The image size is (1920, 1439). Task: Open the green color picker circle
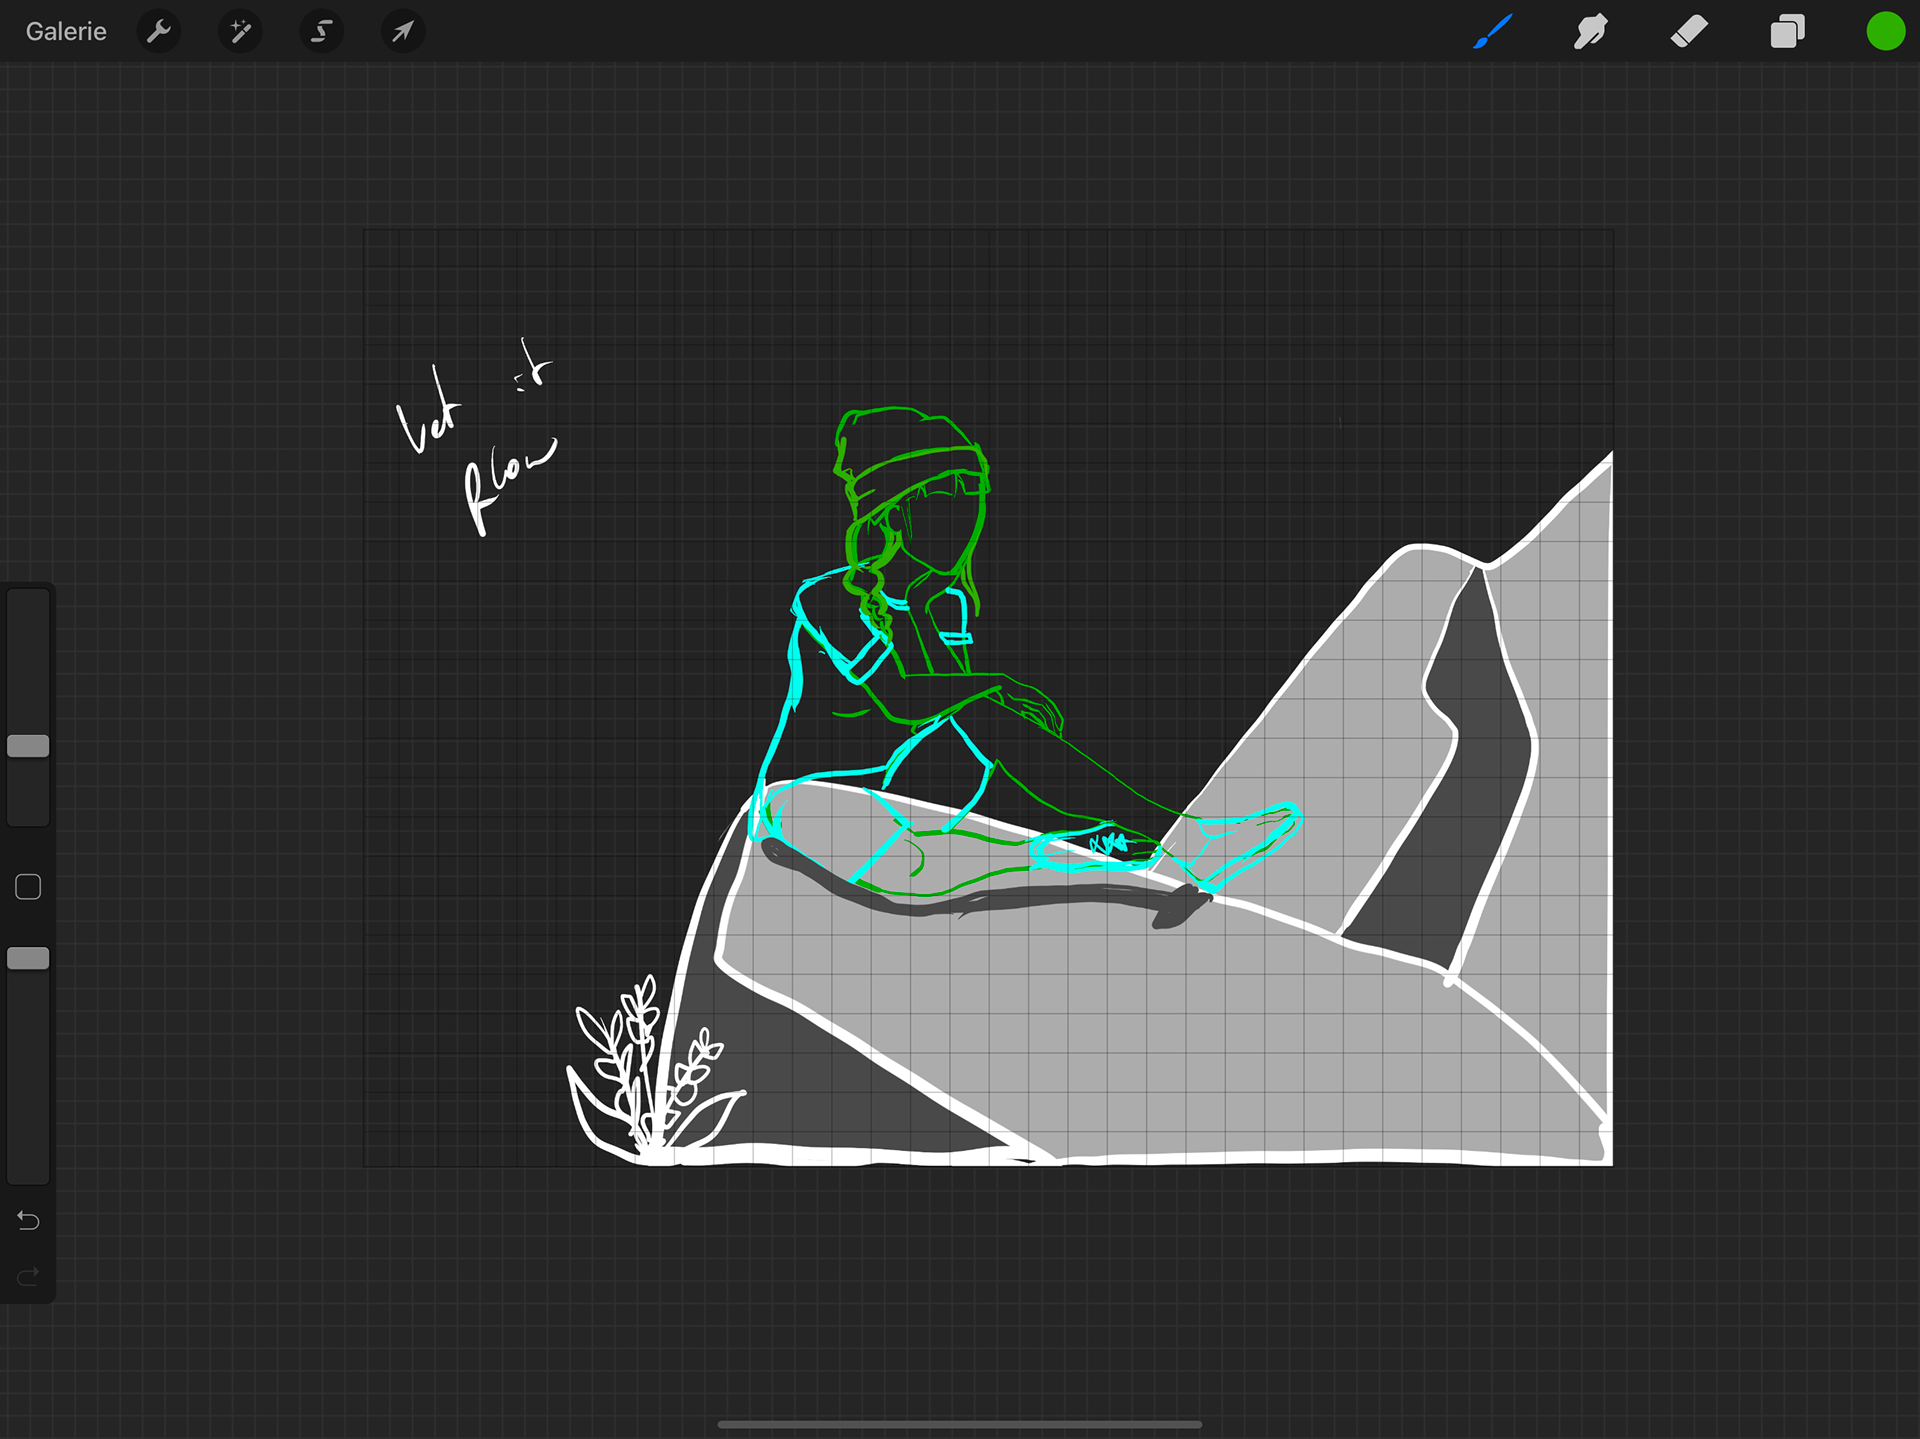1885,32
